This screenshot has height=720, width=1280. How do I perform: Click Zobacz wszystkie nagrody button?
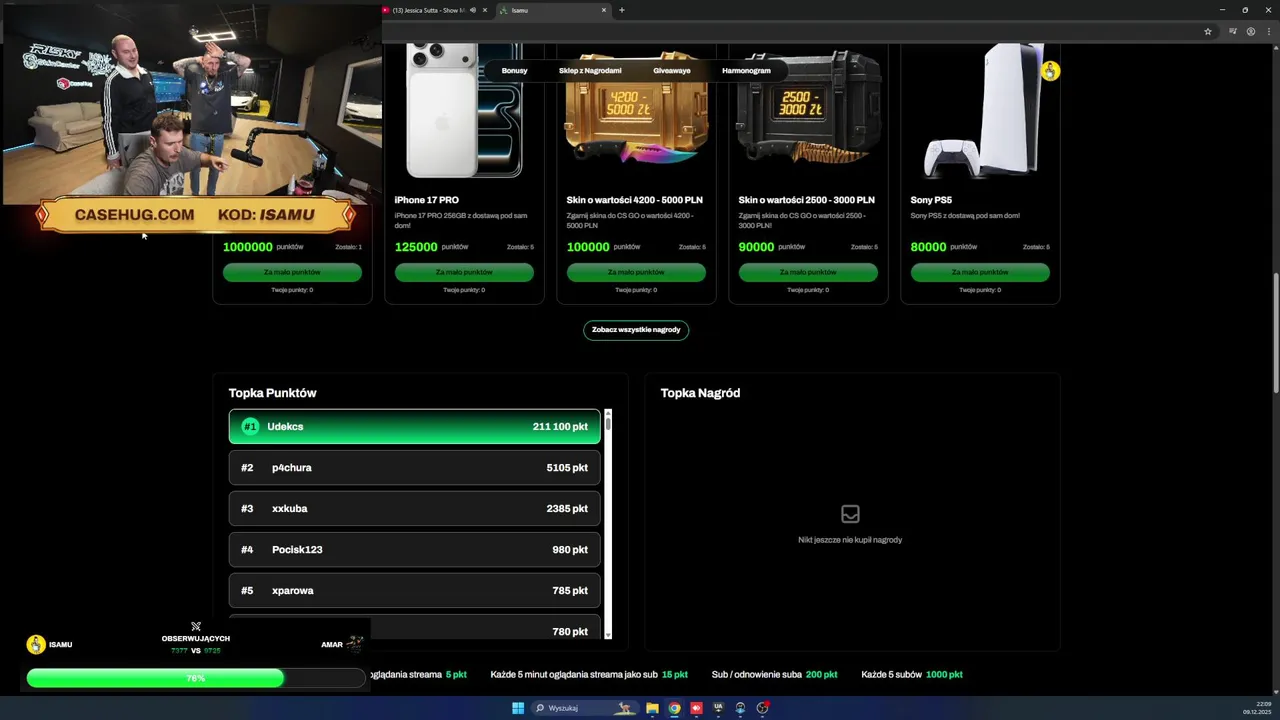636,330
